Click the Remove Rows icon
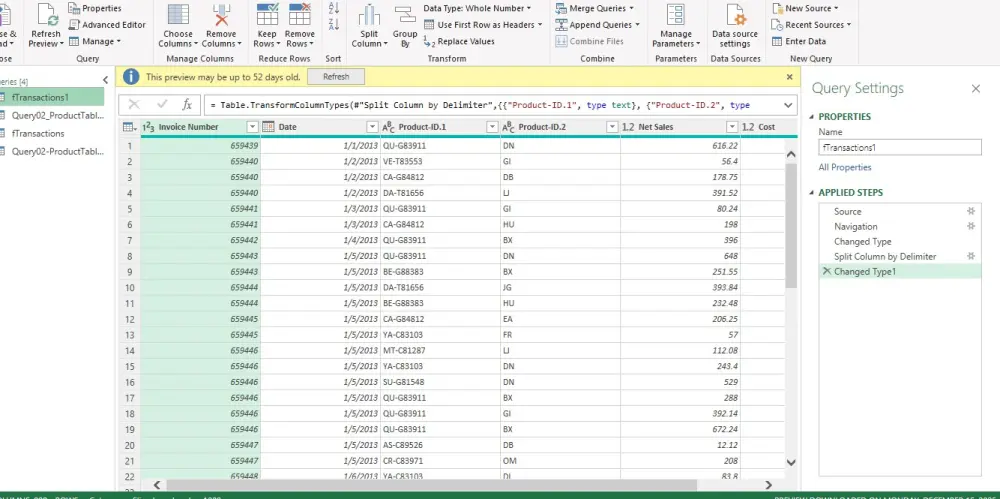The image size is (1000, 499). click(x=299, y=15)
